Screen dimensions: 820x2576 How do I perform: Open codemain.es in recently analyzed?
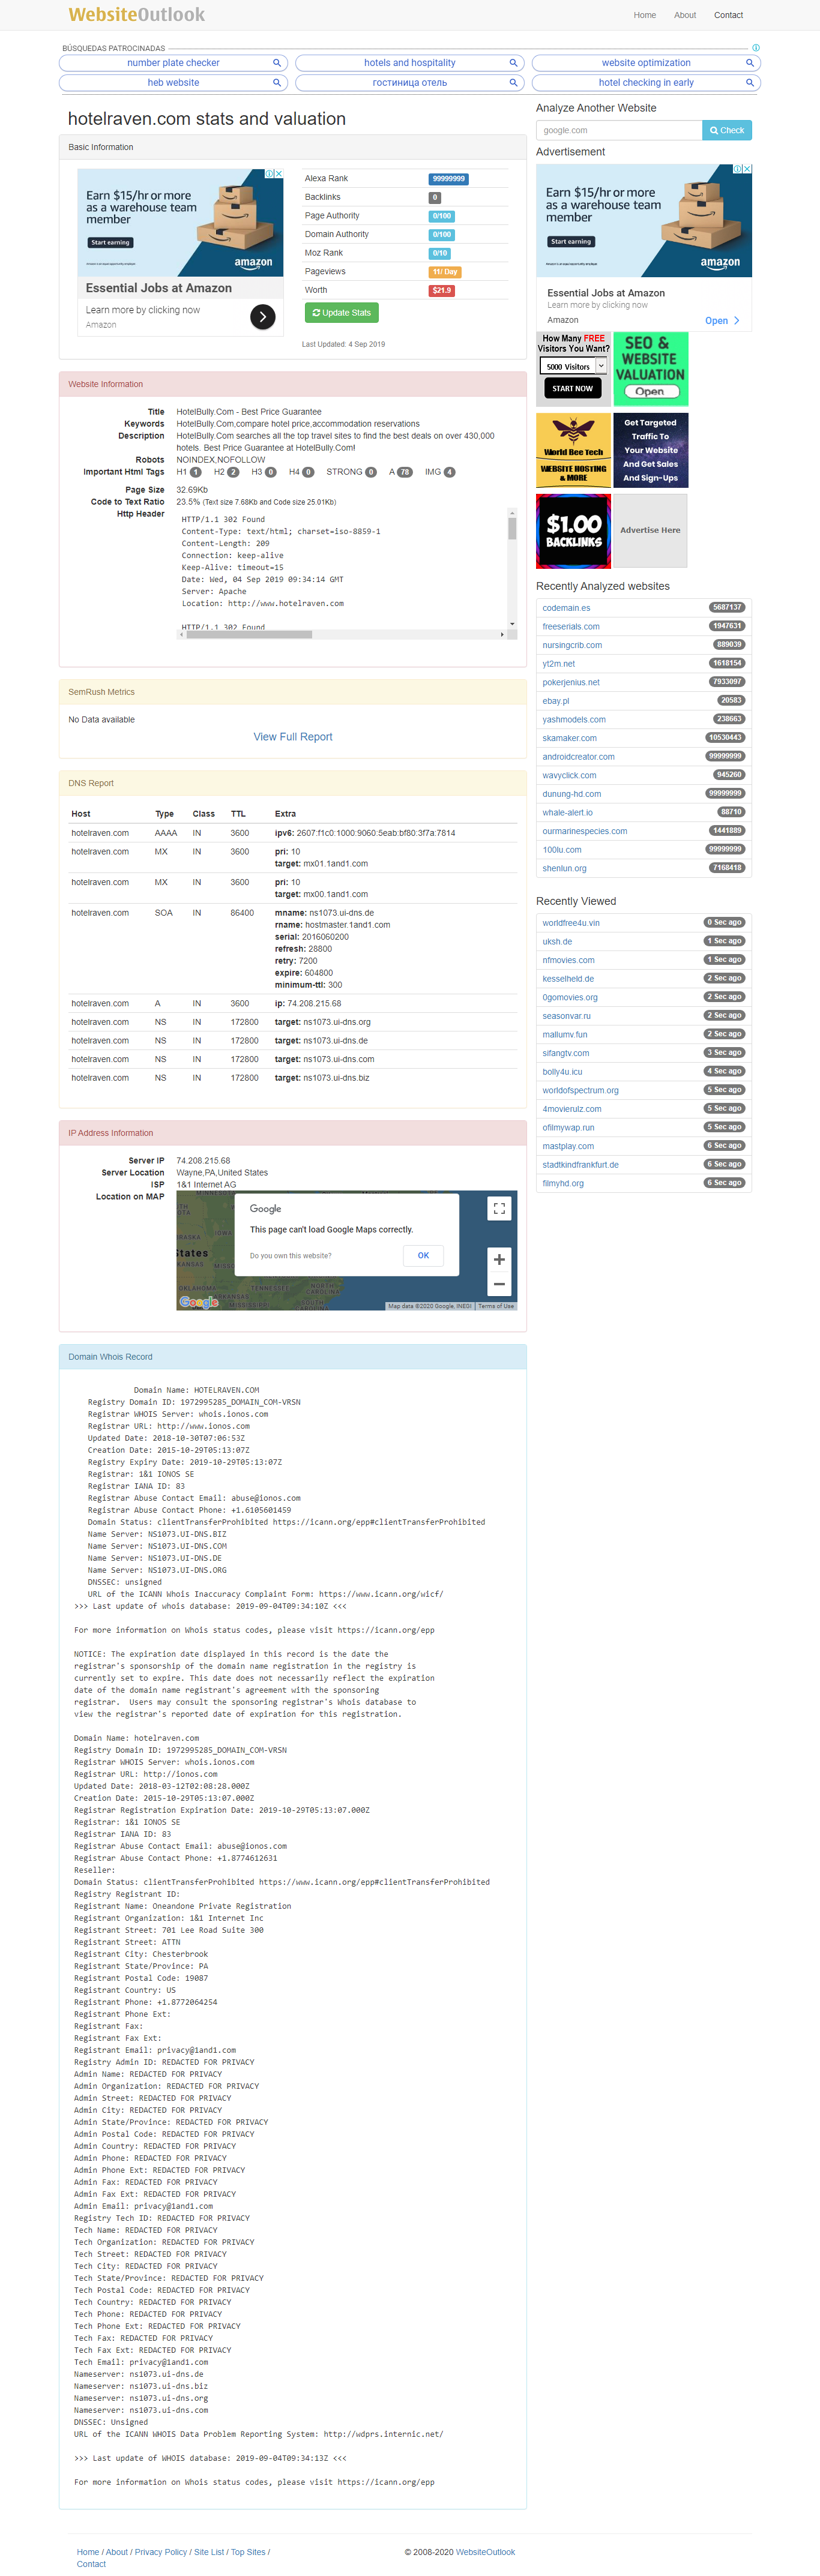566,608
